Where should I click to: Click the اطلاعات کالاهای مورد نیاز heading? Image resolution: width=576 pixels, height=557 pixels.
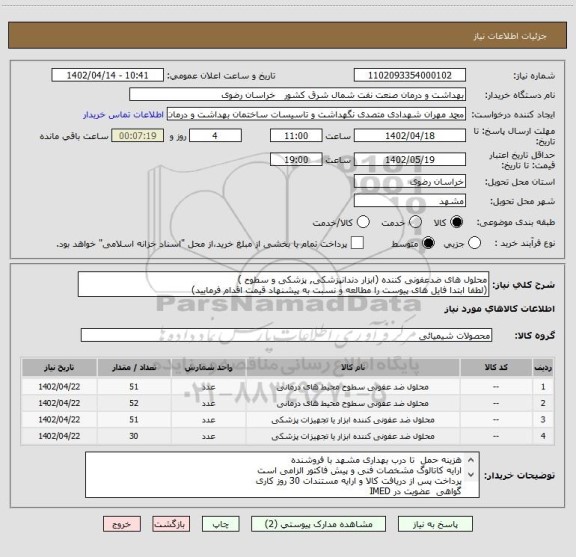pos(499,309)
